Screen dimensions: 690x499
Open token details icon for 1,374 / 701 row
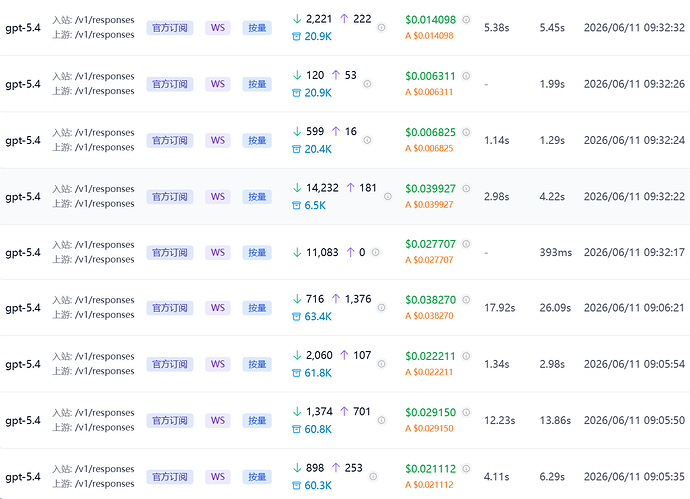point(382,420)
